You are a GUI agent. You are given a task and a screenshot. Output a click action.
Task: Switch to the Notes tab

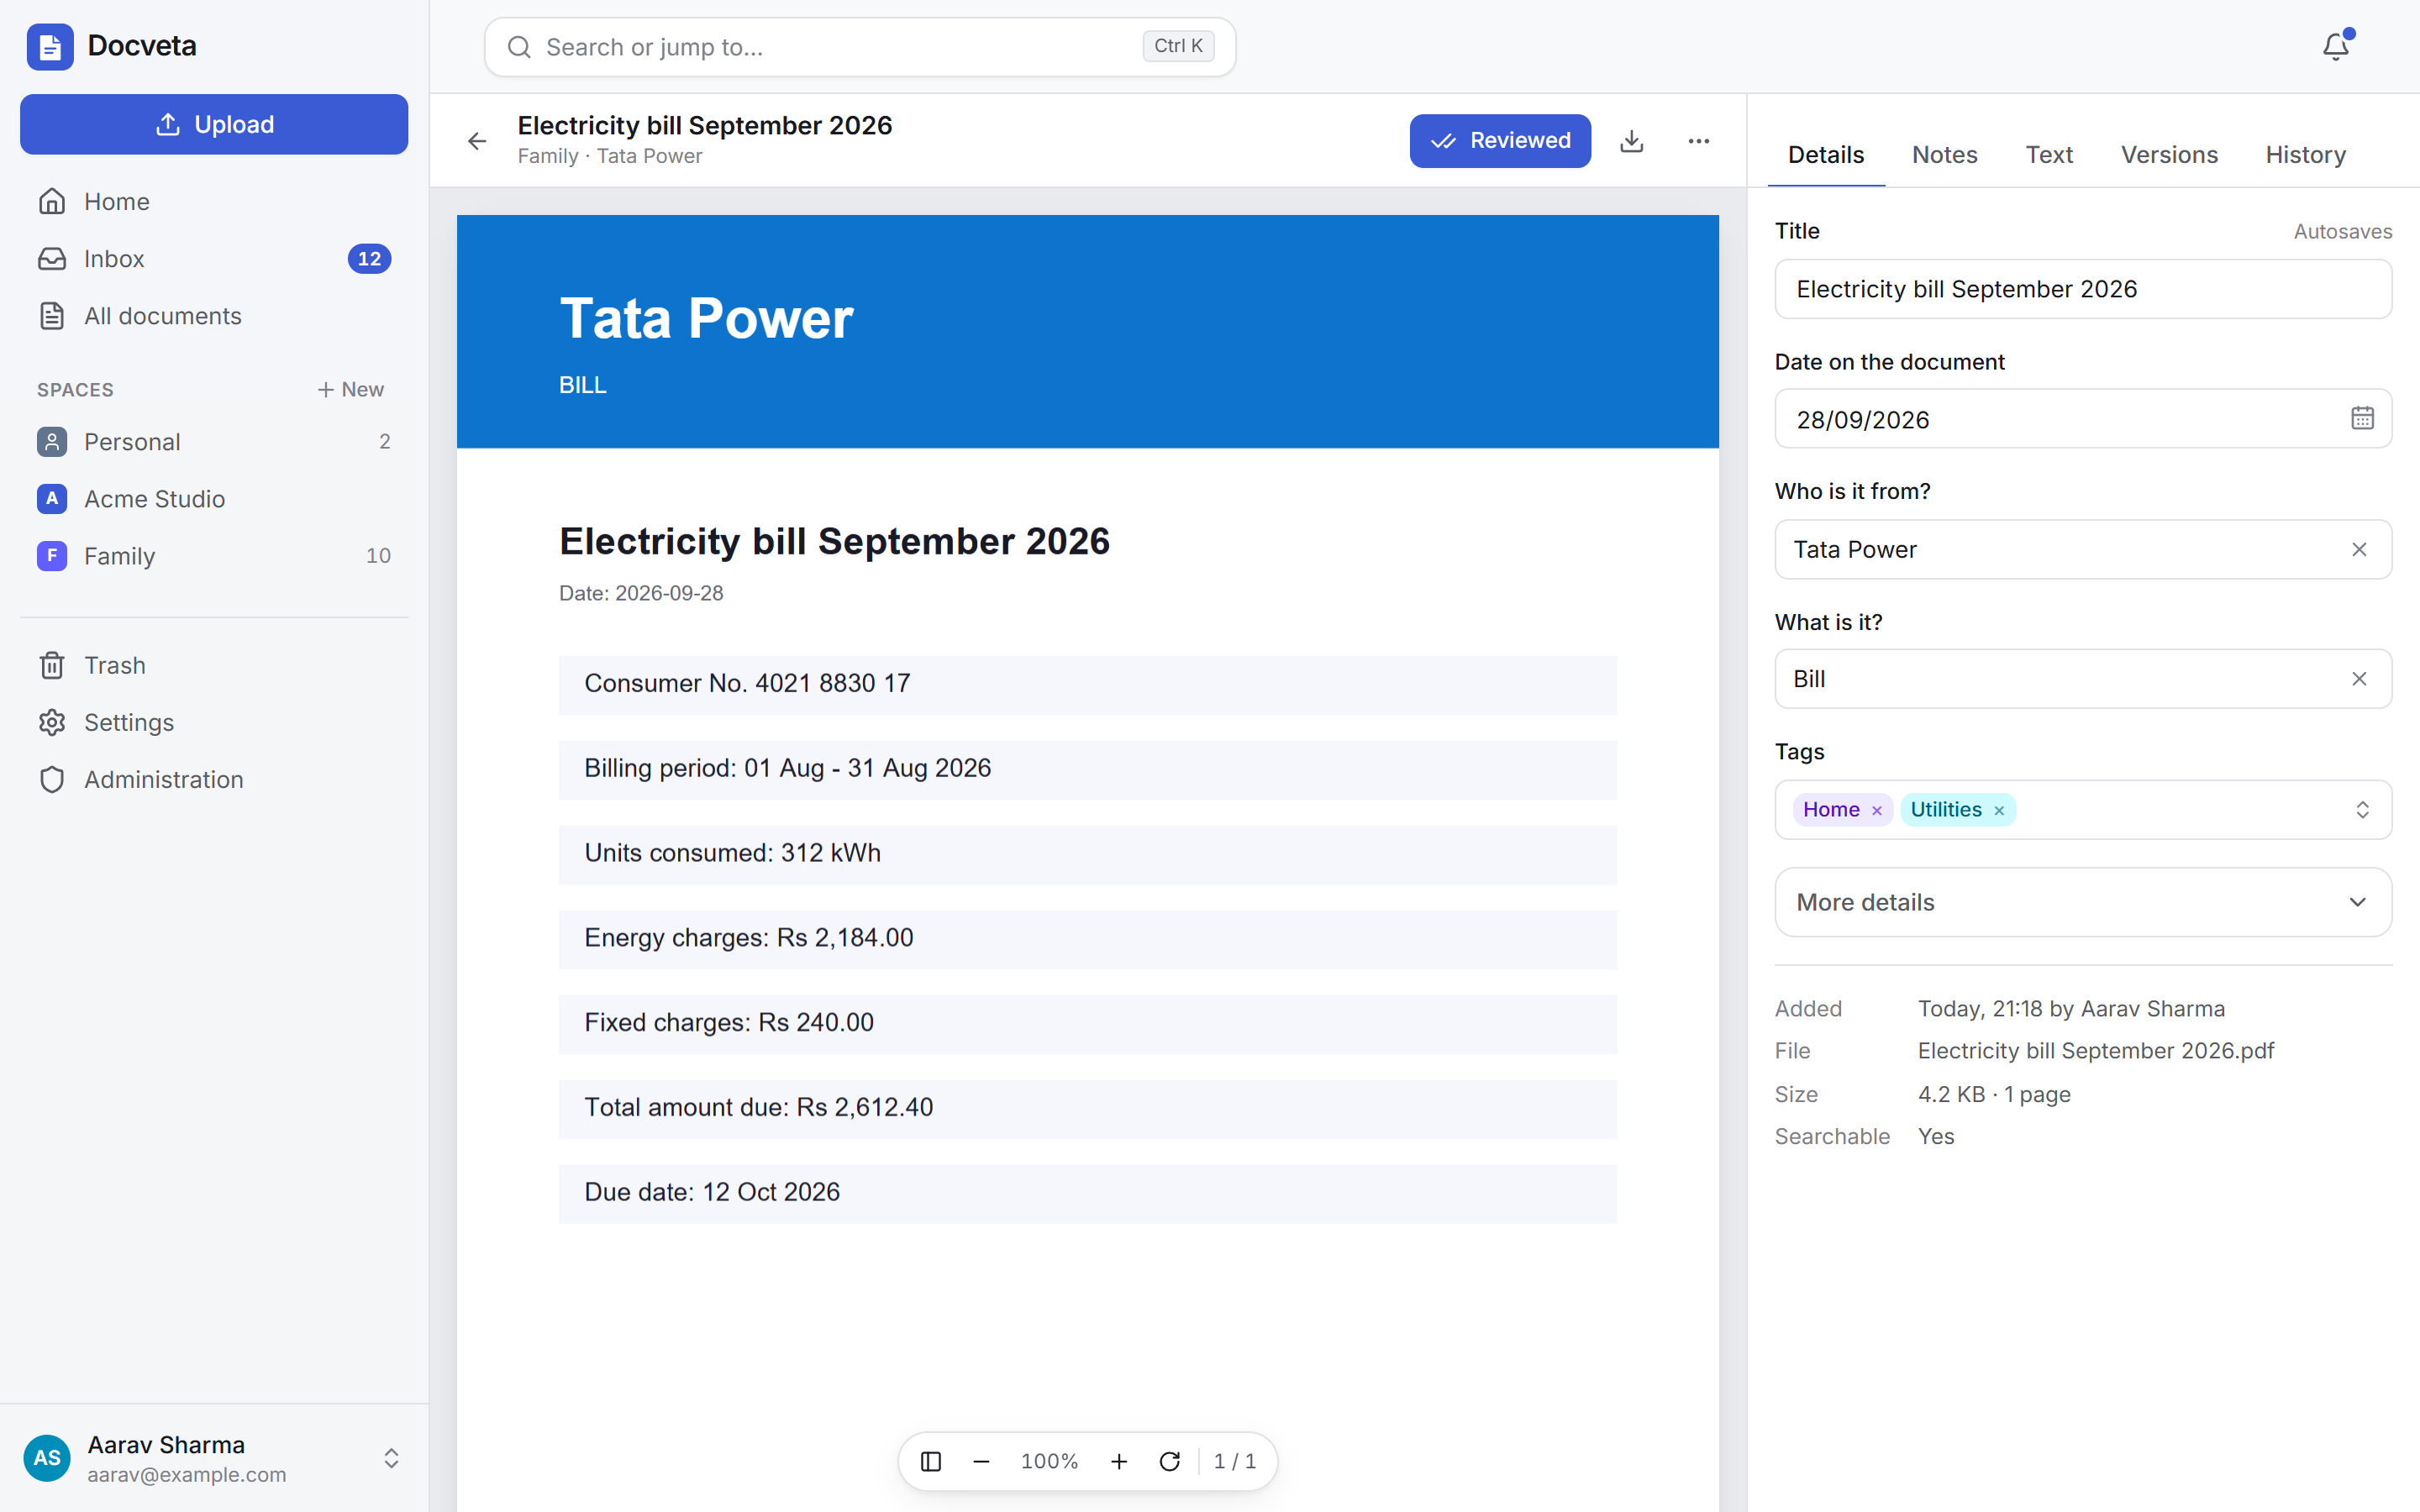tap(1944, 155)
